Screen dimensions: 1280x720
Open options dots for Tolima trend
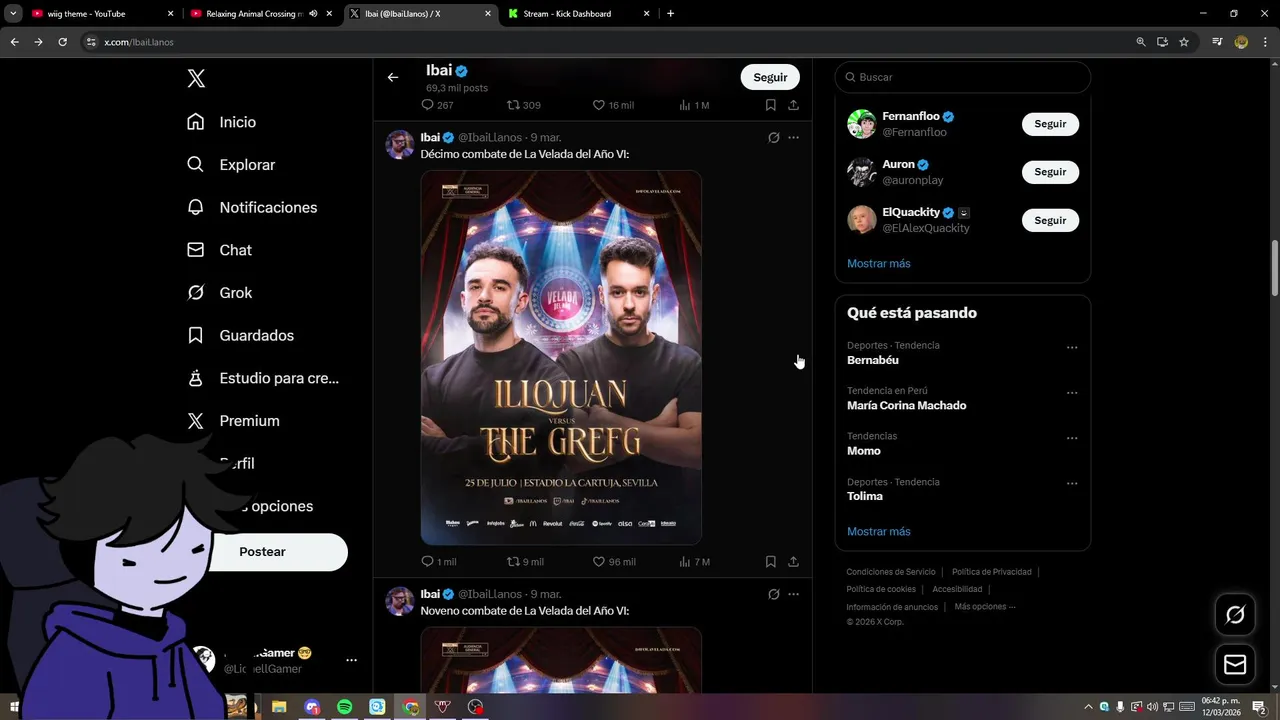coord(1072,484)
